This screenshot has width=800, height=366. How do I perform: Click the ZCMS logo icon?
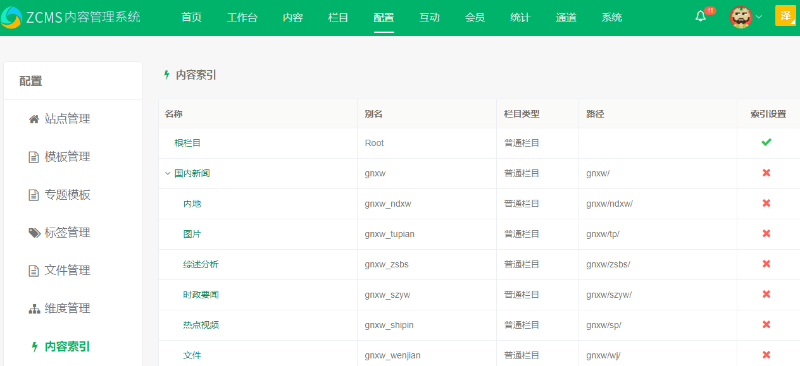click(11, 17)
